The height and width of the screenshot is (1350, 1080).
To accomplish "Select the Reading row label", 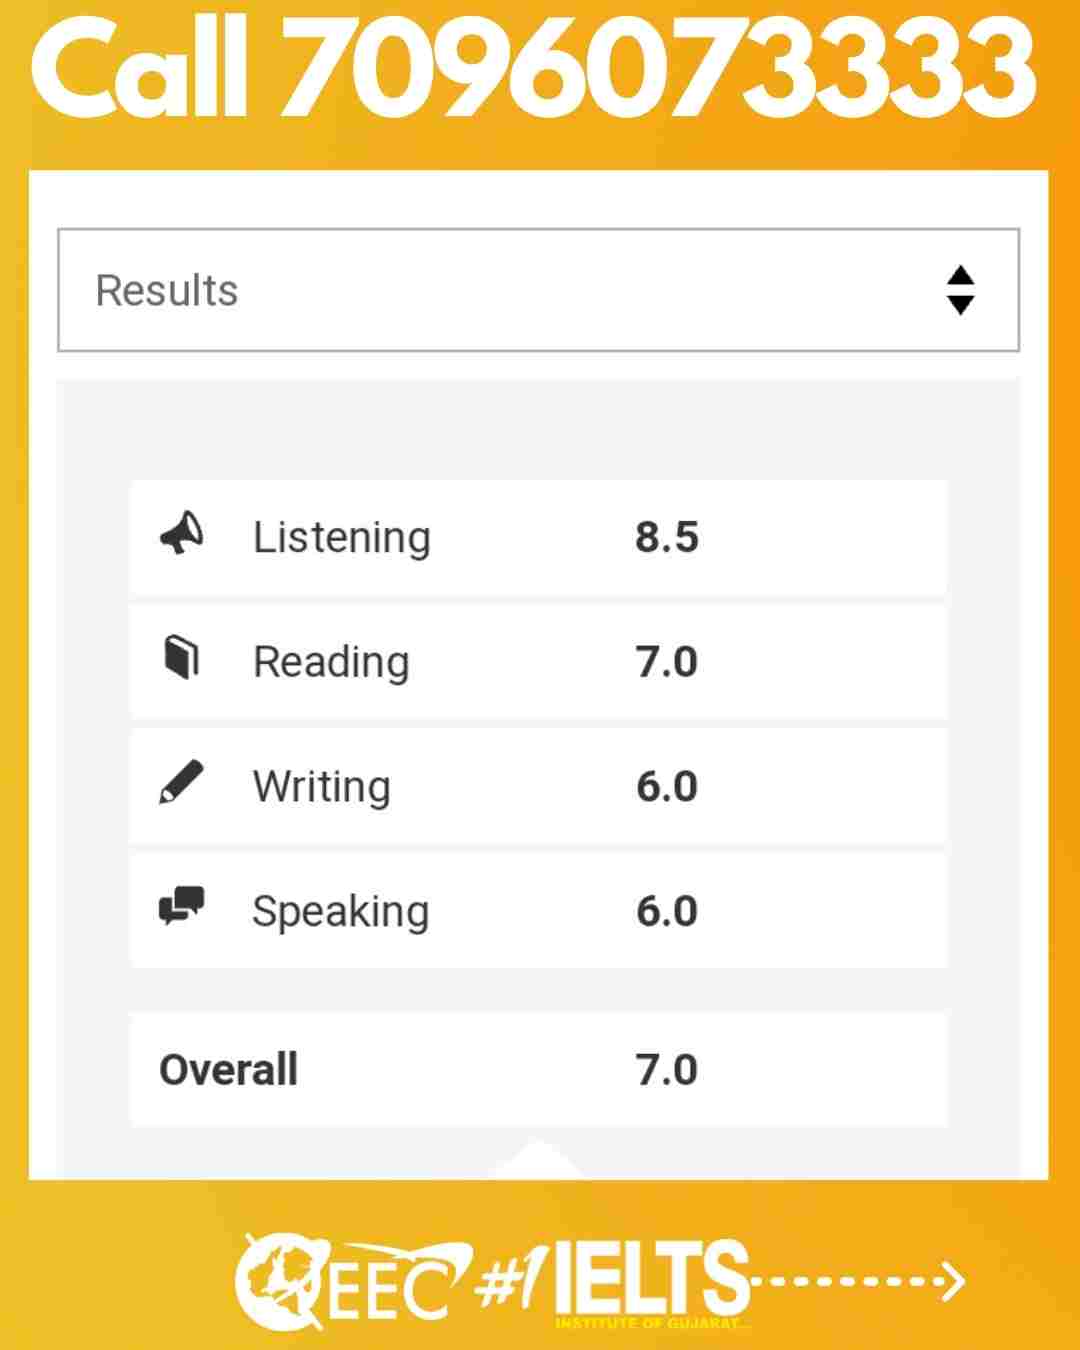I will click(331, 662).
